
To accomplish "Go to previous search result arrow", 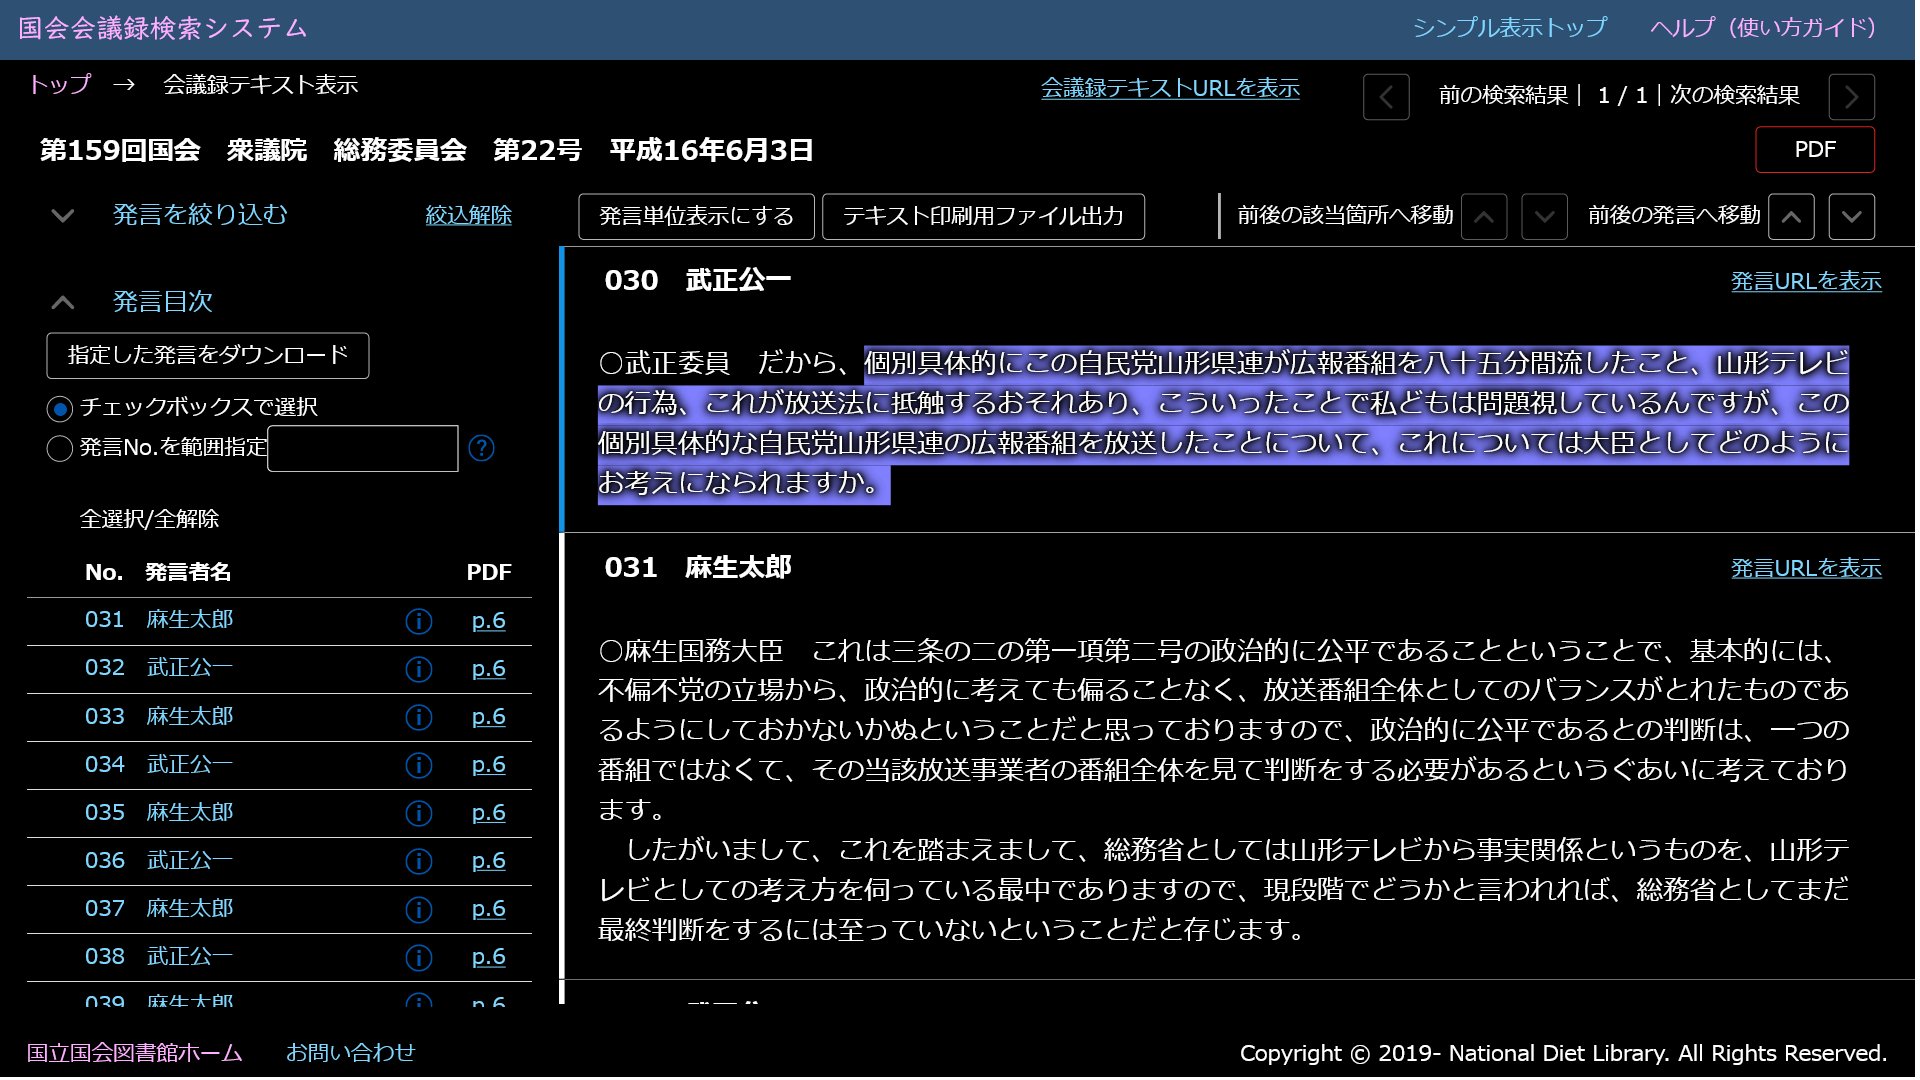I will [1386, 97].
